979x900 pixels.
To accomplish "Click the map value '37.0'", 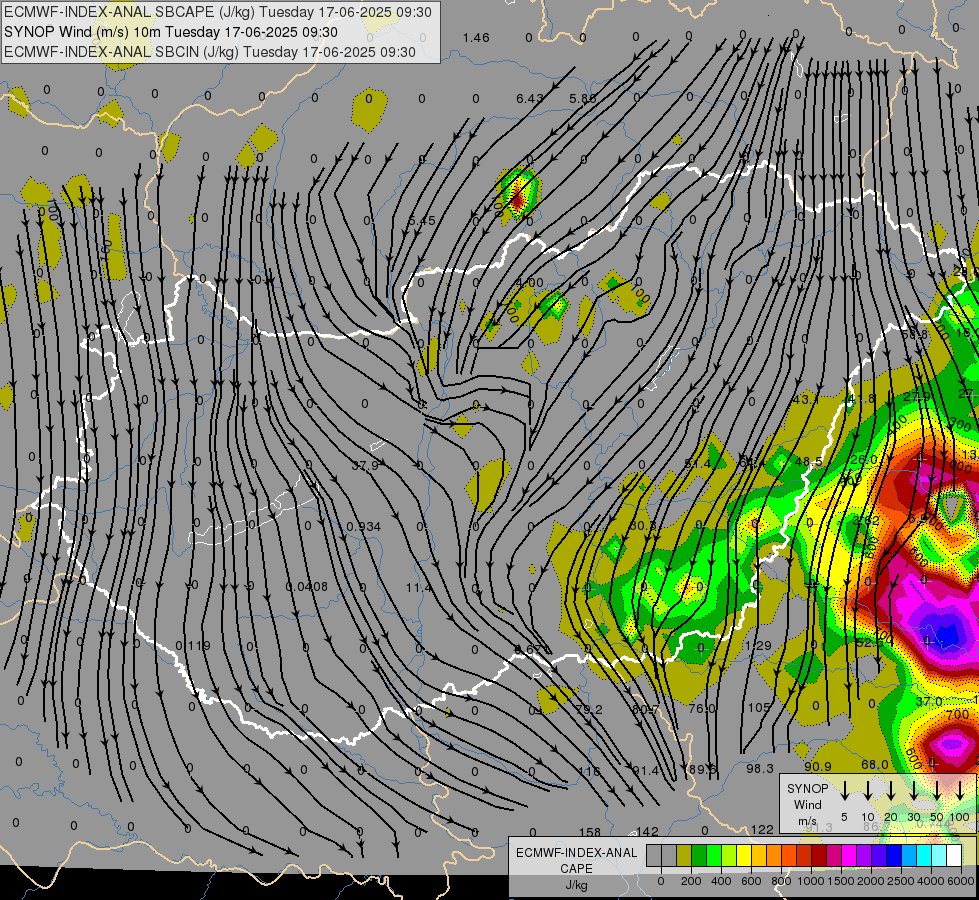I will tap(928, 702).
